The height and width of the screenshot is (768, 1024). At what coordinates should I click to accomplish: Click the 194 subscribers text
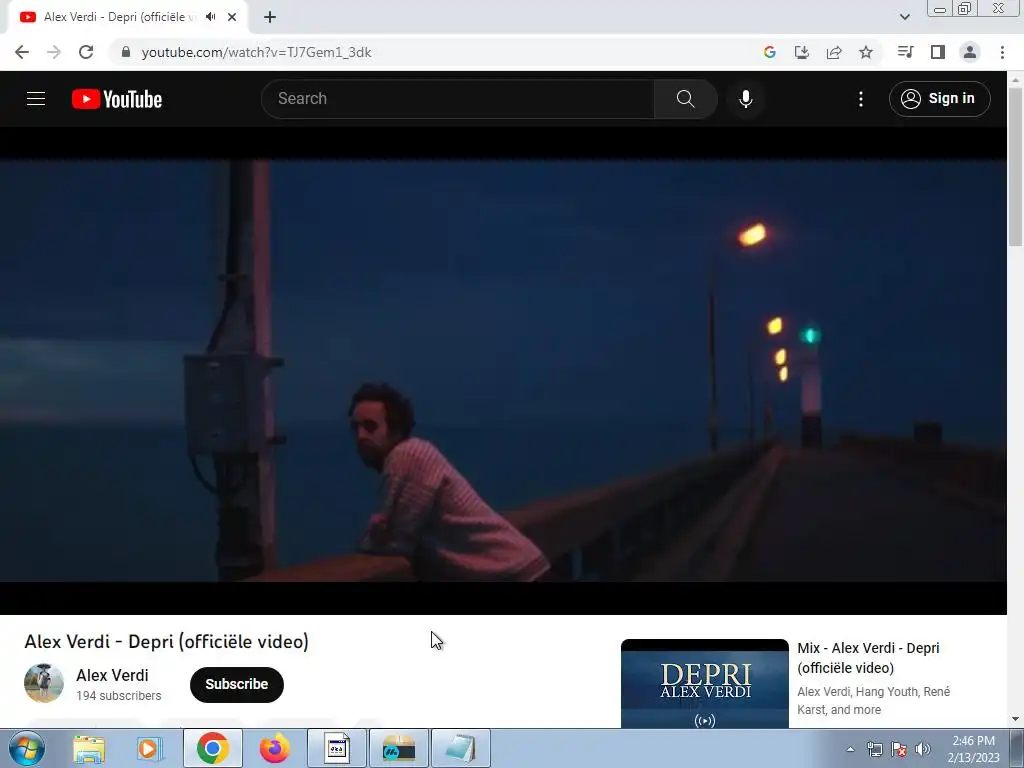pos(119,696)
